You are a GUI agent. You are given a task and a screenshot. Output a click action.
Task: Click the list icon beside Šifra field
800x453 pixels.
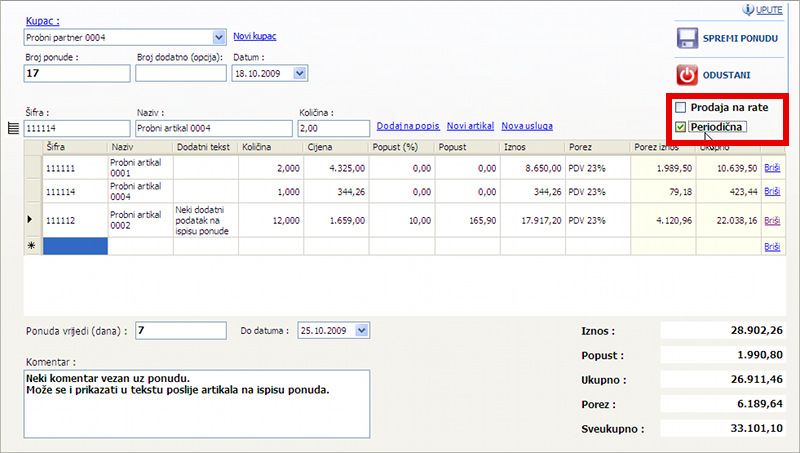pos(14,128)
